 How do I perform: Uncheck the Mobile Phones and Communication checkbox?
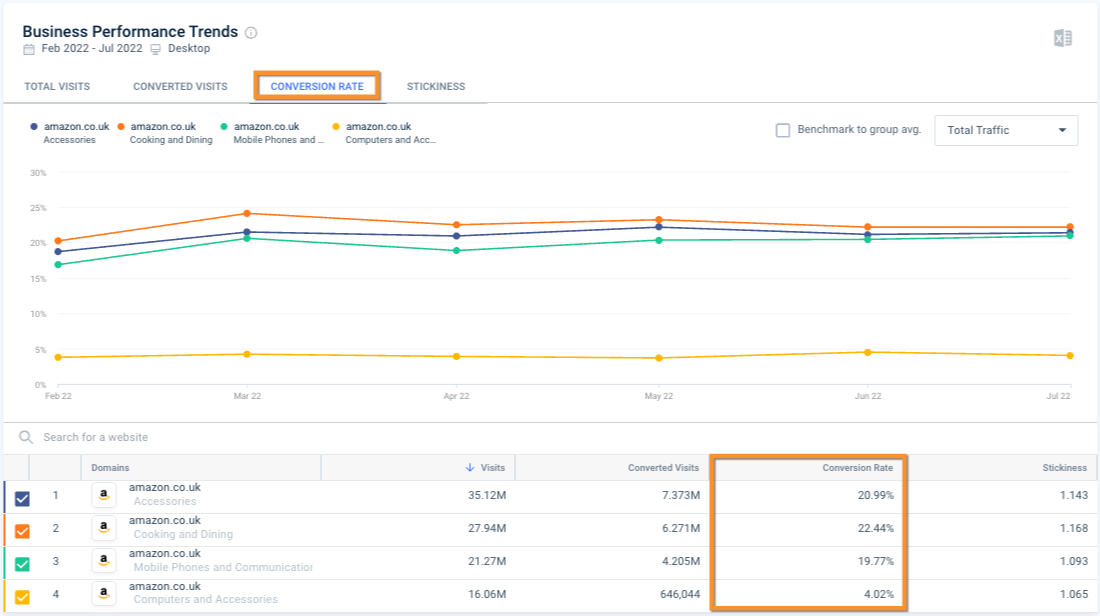click(x=22, y=563)
